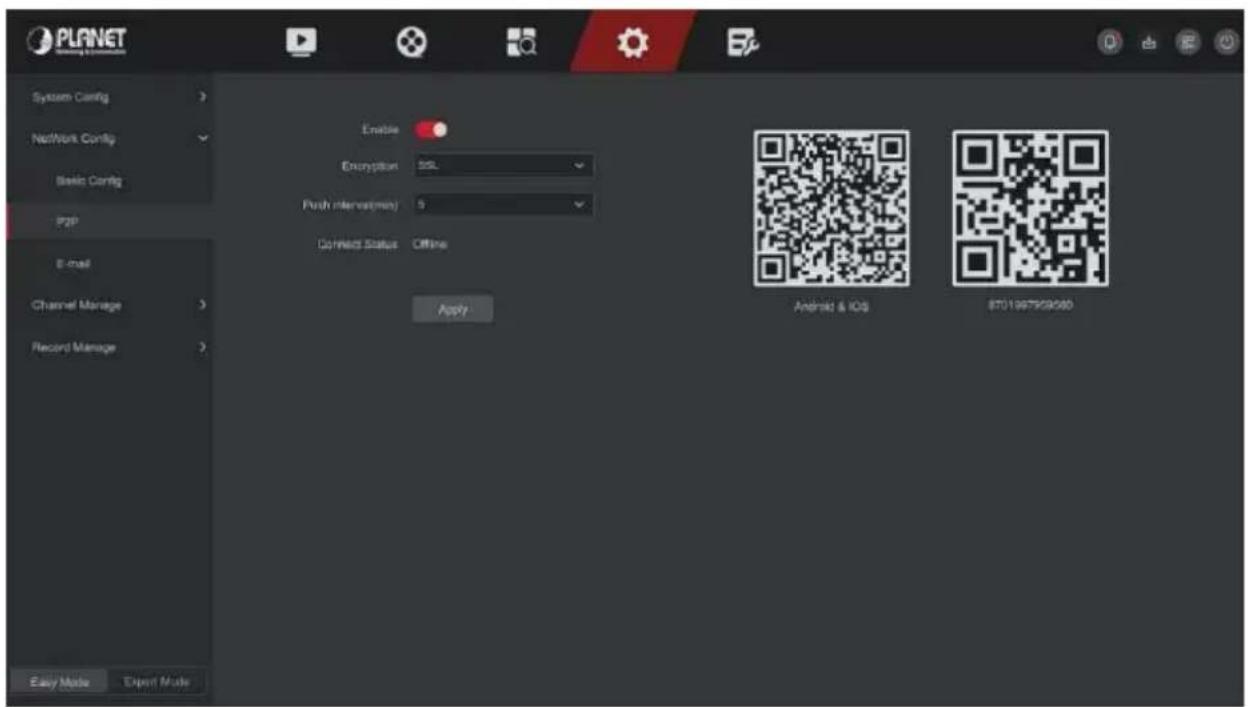The width and height of the screenshot is (1248, 707).
Task: Click the Apply button
Action: 453,310
